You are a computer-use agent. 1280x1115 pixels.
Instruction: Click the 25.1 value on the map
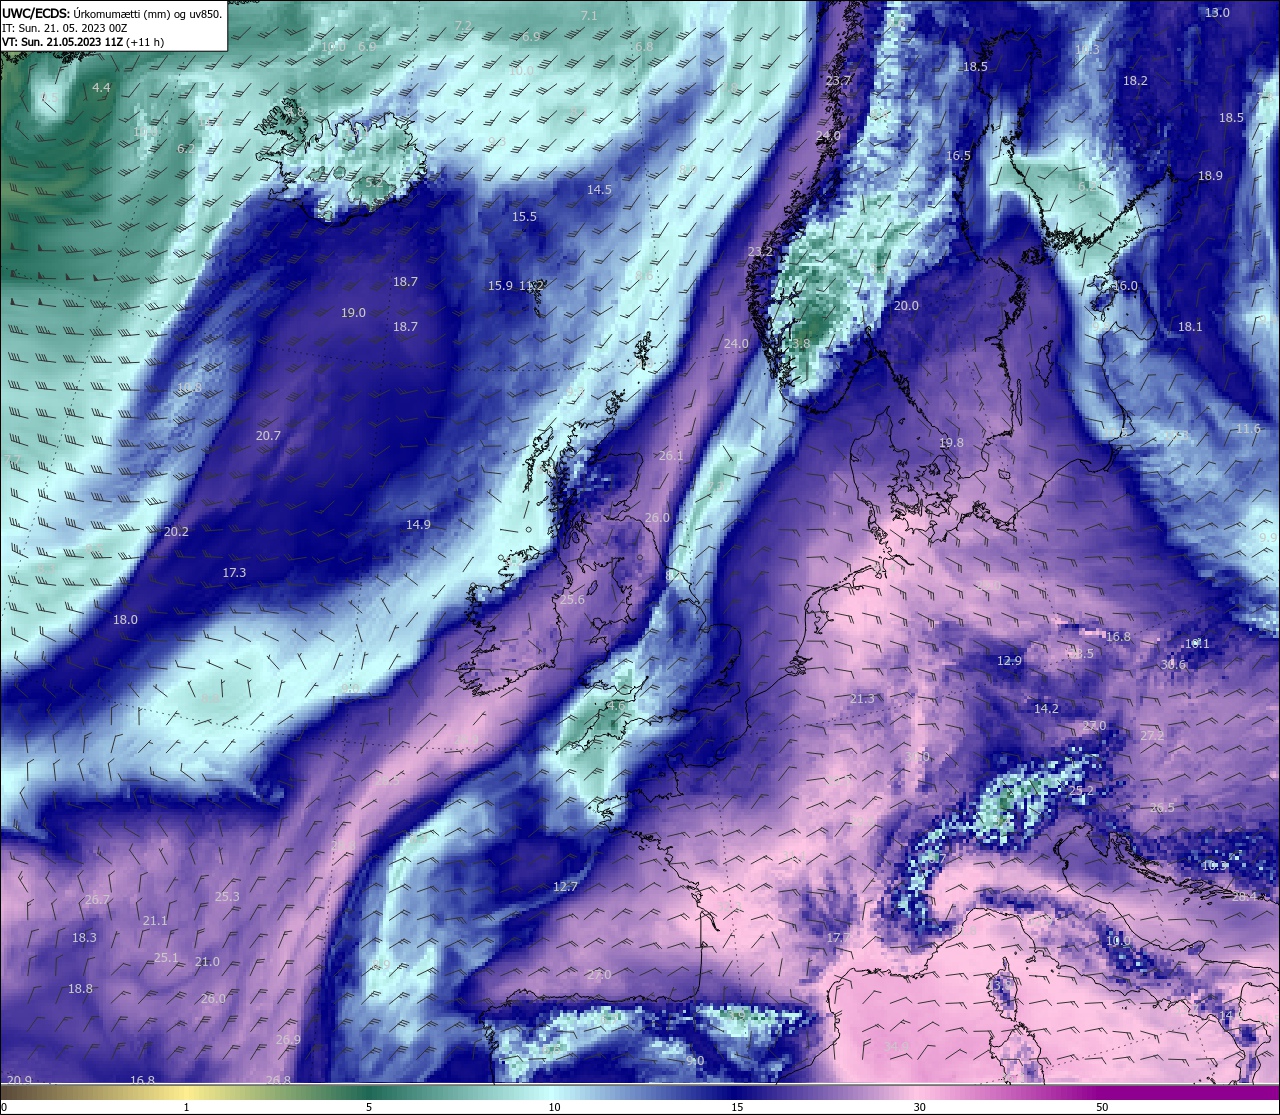[166, 958]
